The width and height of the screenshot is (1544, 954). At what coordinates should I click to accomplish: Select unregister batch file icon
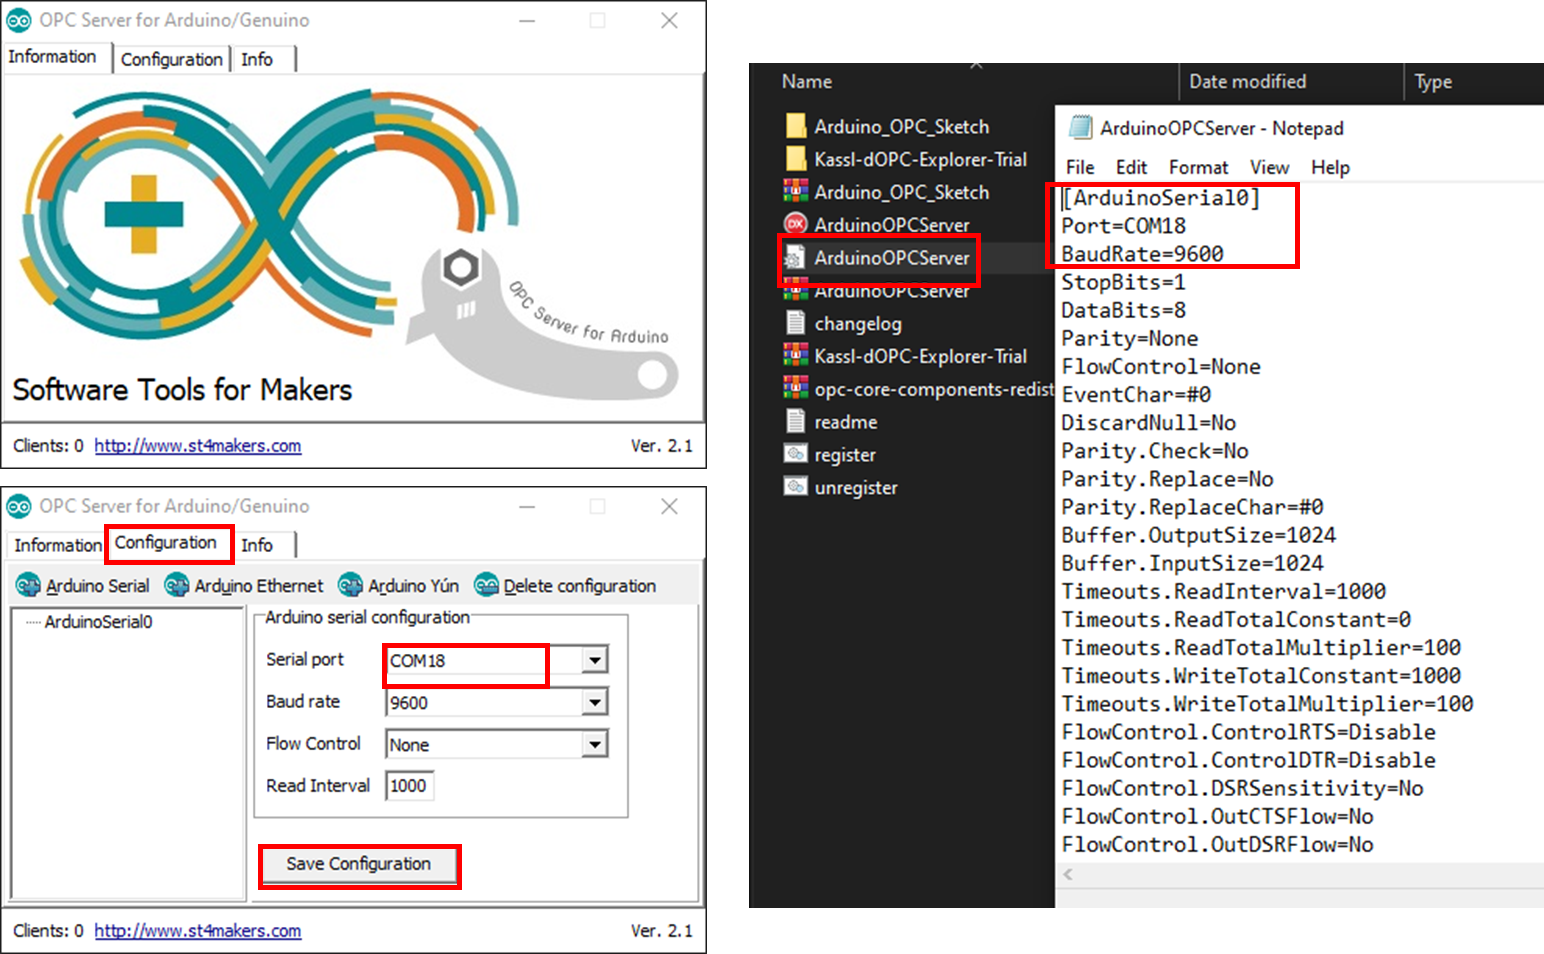(x=796, y=487)
